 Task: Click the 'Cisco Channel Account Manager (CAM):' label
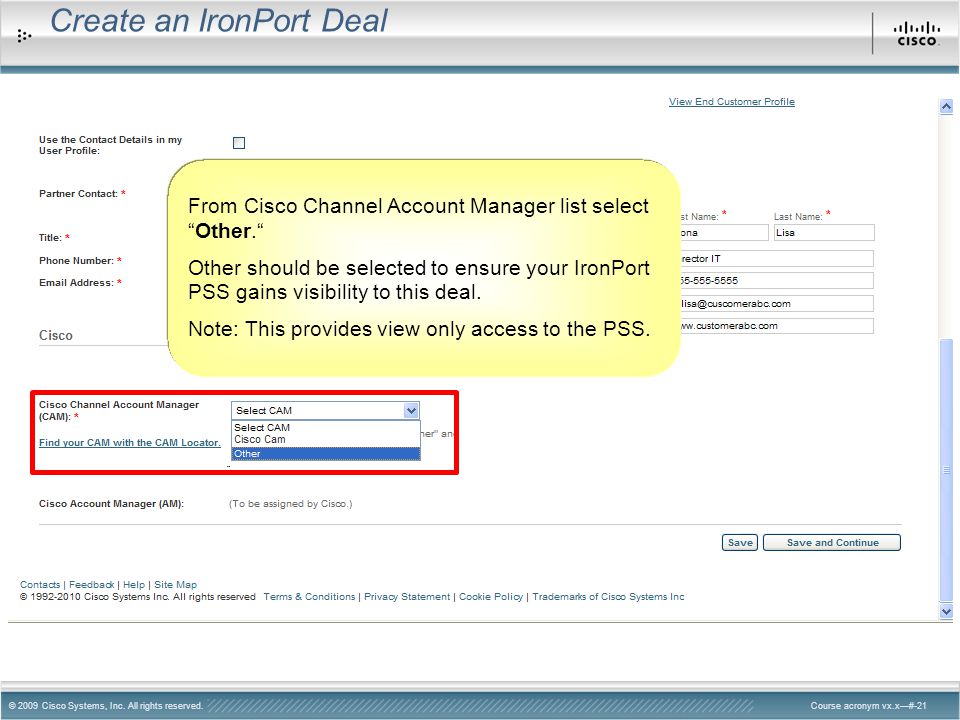pos(119,411)
